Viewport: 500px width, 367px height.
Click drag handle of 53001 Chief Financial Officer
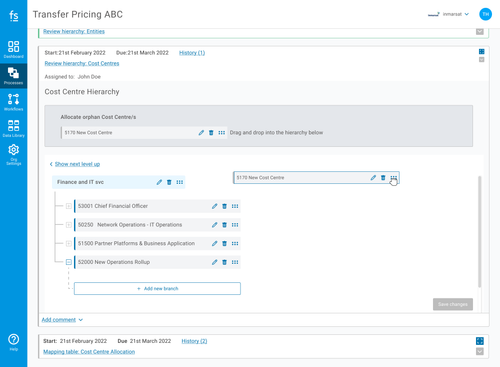click(x=235, y=206)
